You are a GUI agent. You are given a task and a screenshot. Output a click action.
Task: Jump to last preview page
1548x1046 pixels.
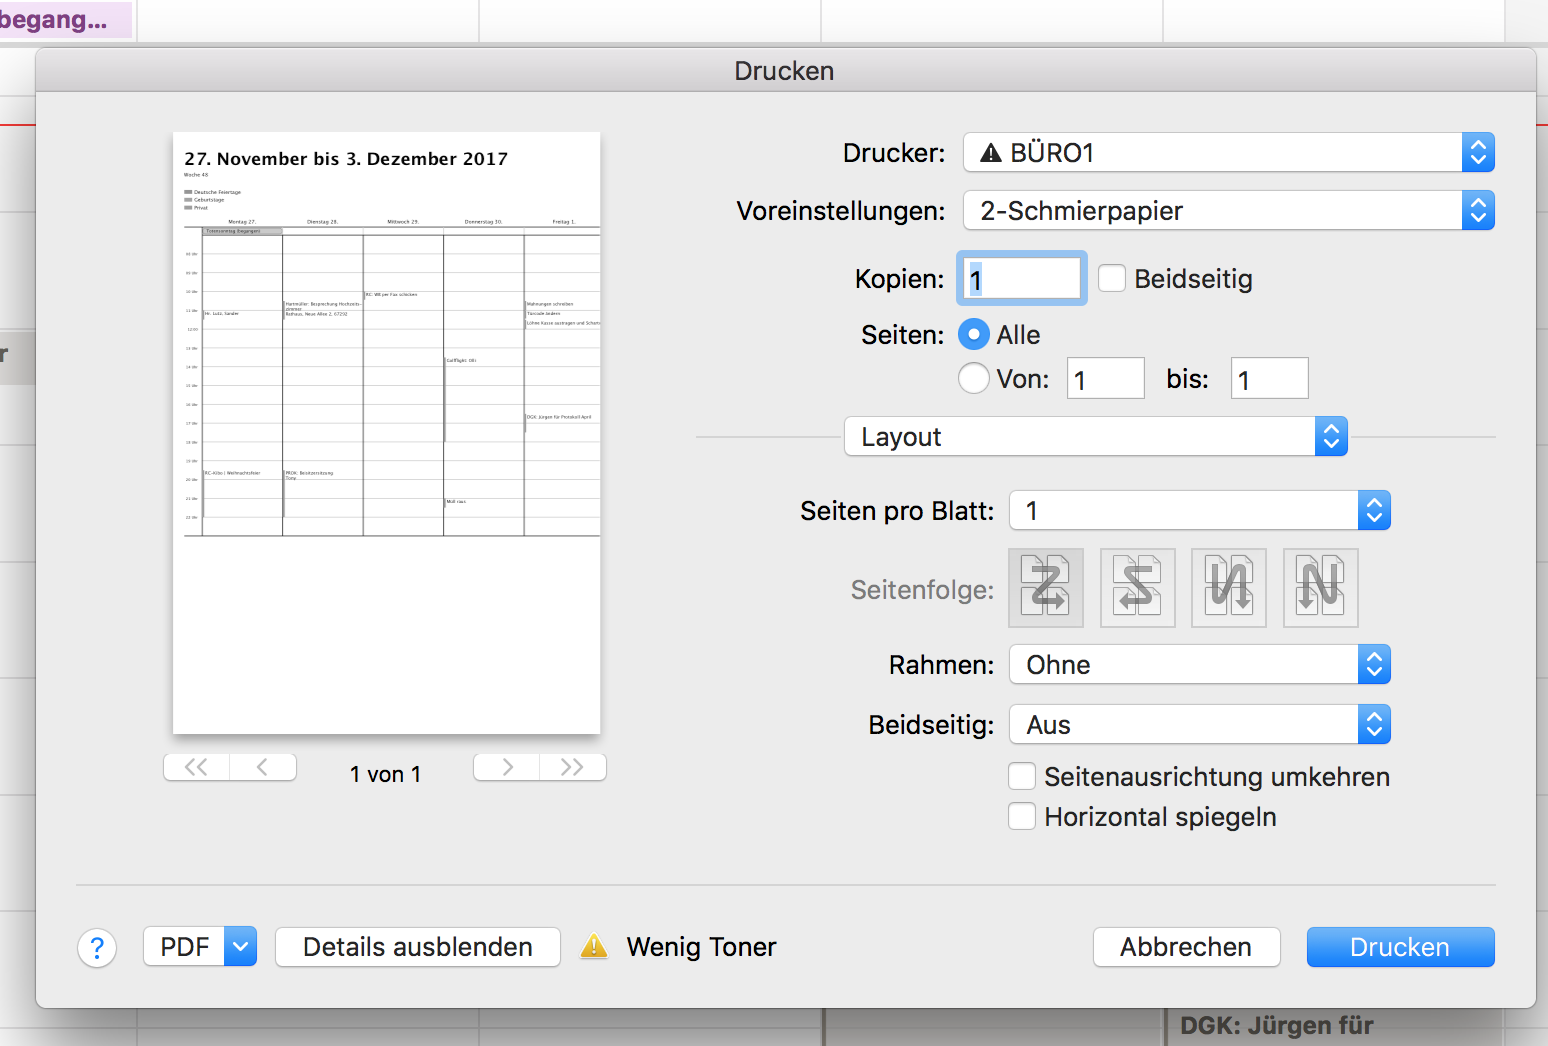coord(572,767)
